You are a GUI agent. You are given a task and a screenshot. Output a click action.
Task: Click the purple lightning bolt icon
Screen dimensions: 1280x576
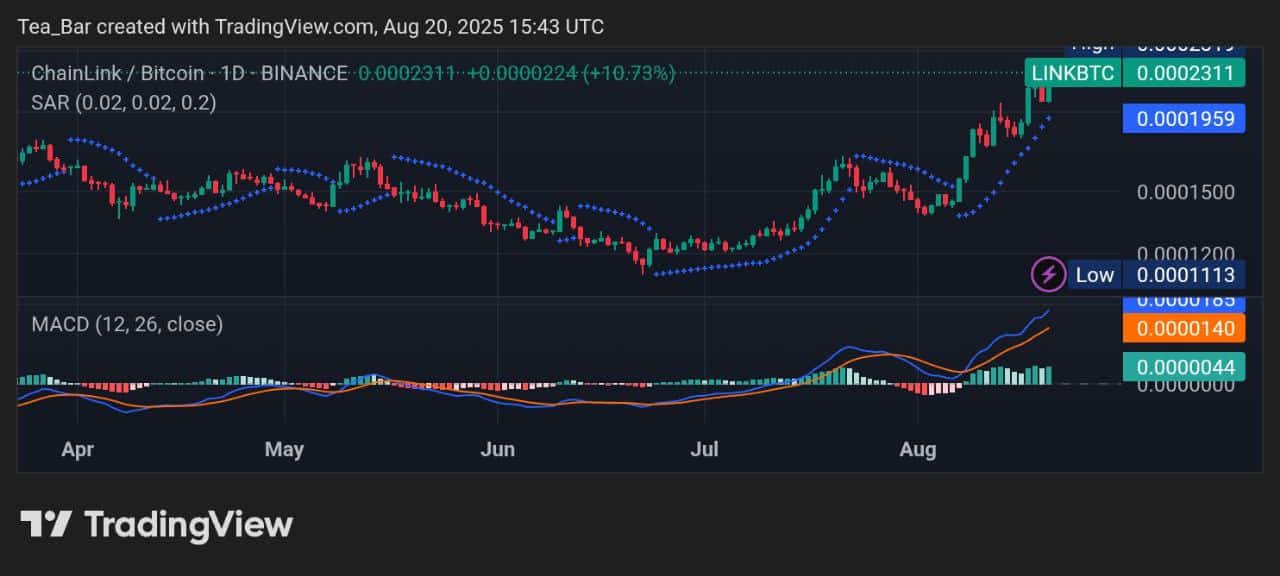coord(1047,274)
